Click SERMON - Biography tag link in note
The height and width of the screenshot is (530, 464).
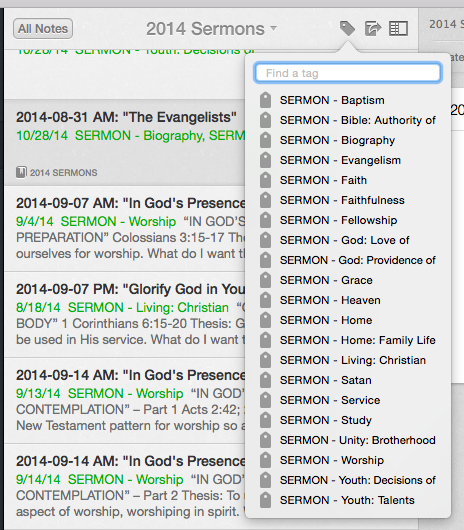click(x=139, y=136)
